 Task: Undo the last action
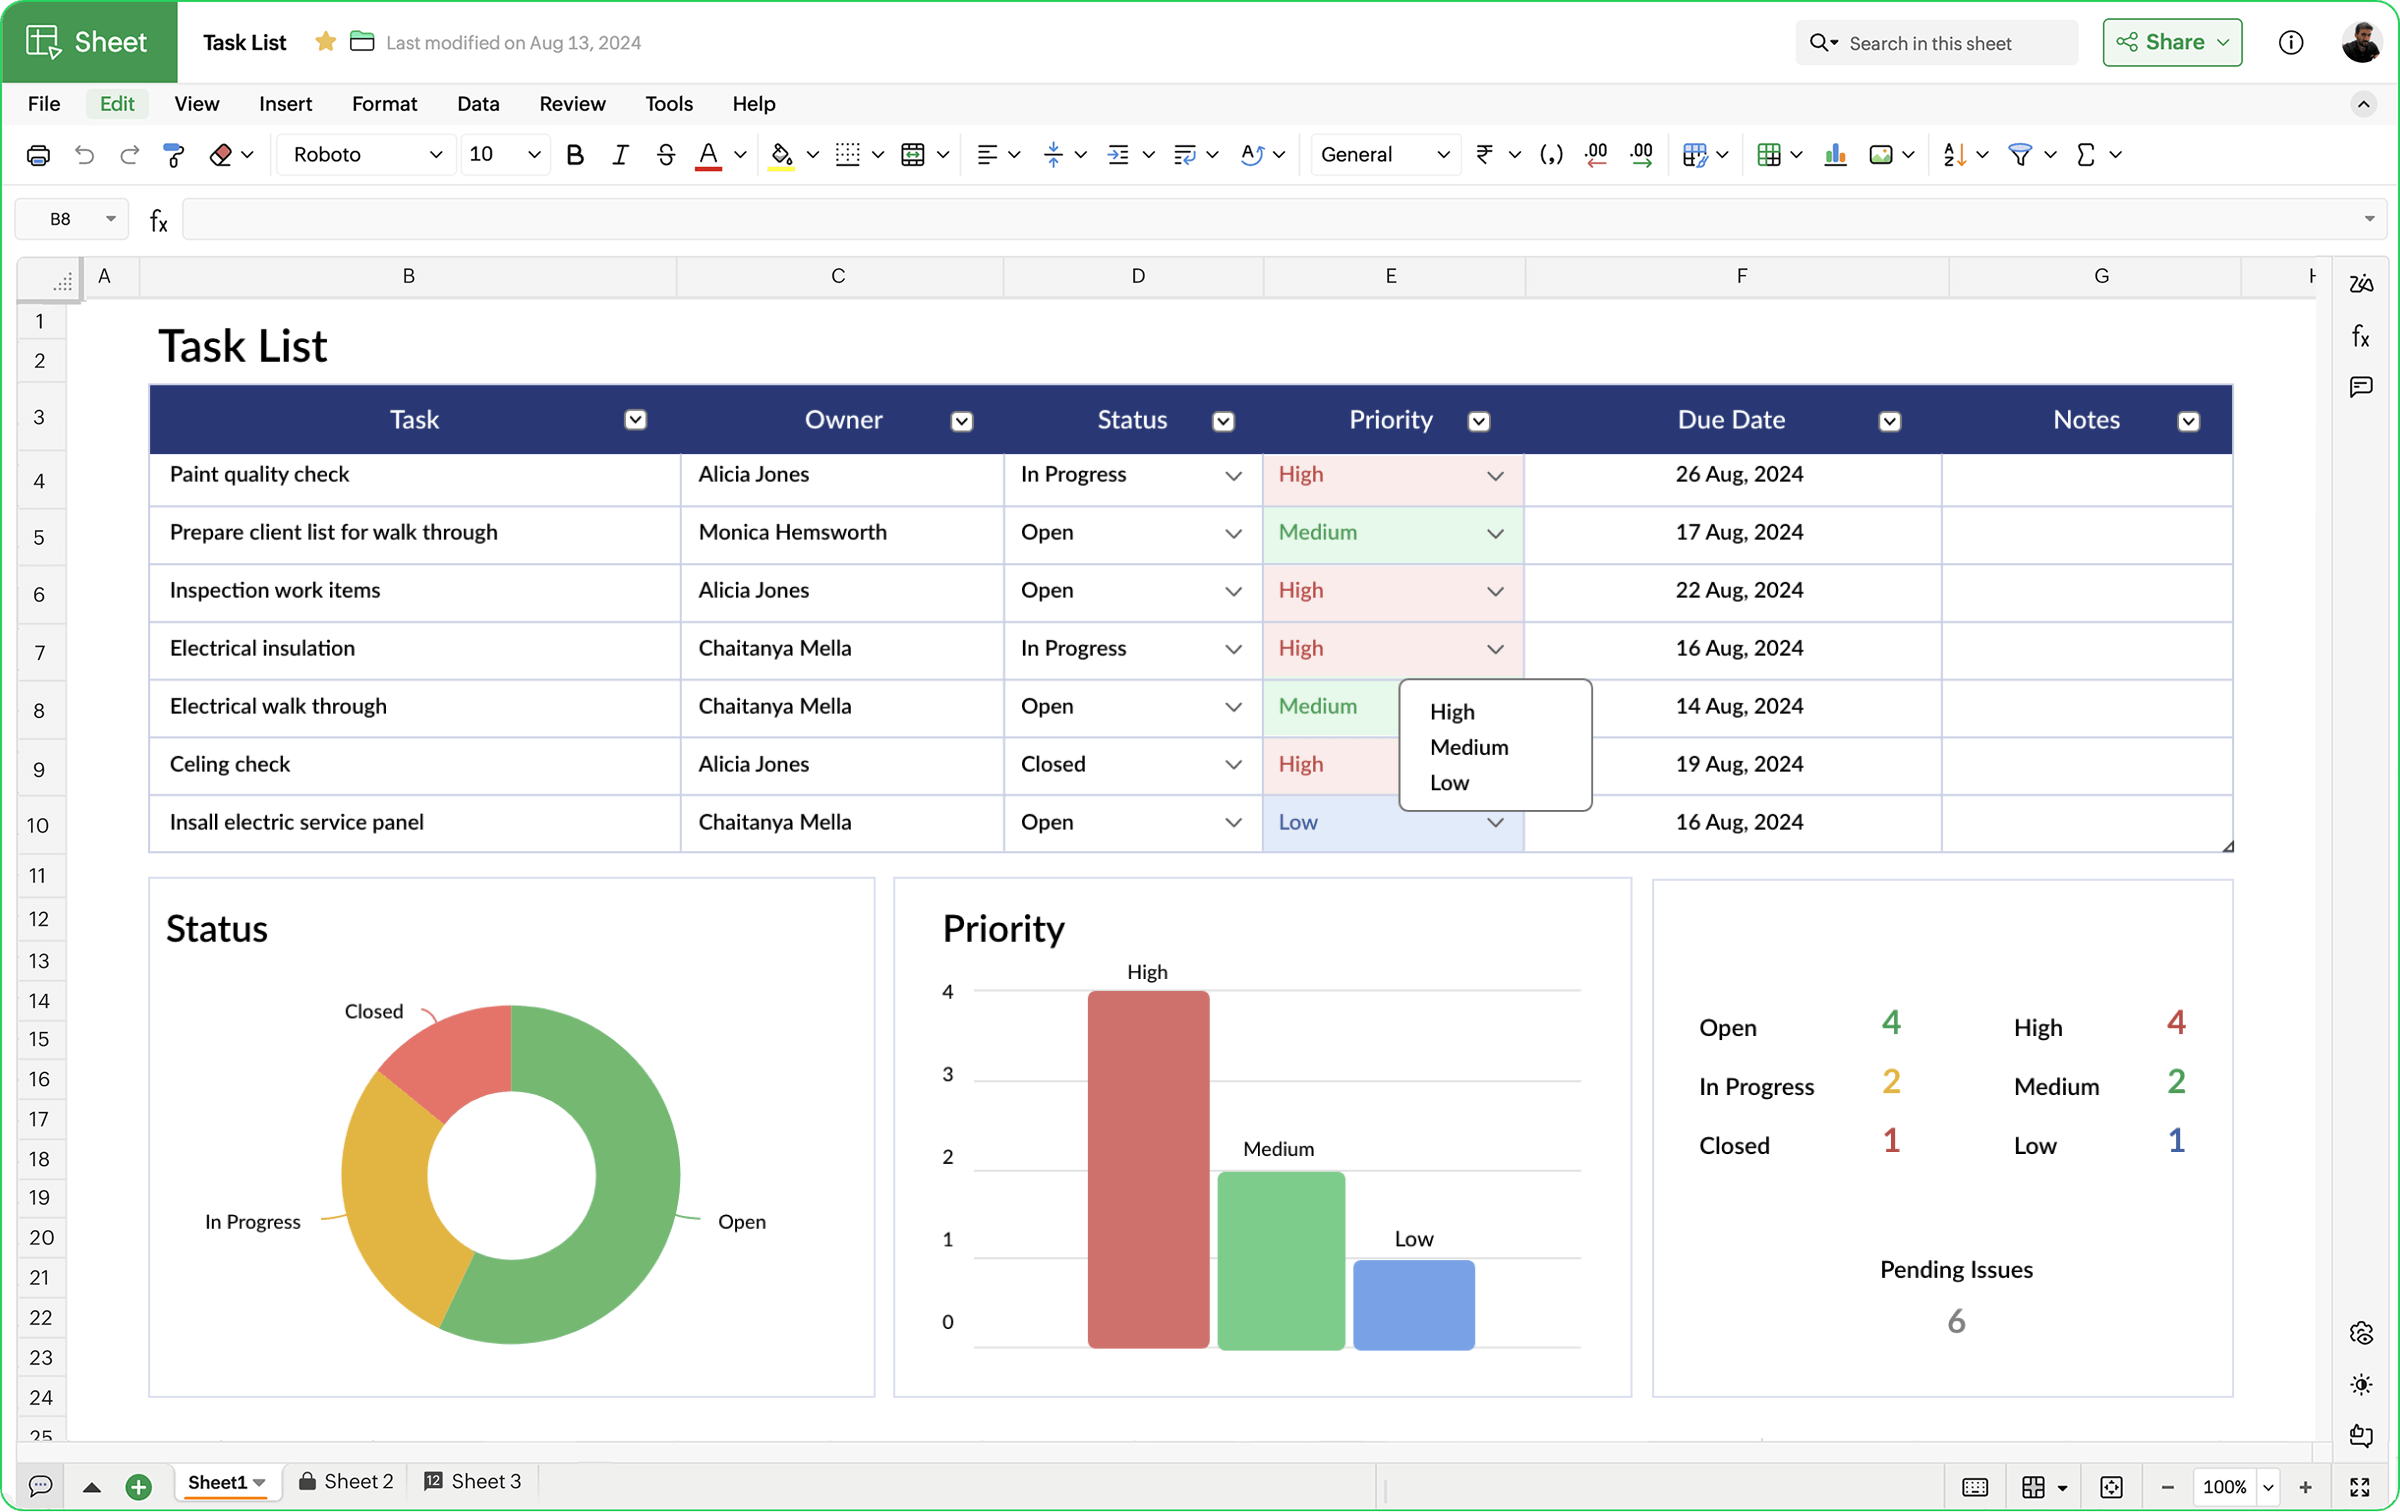(x=84, y=154)
